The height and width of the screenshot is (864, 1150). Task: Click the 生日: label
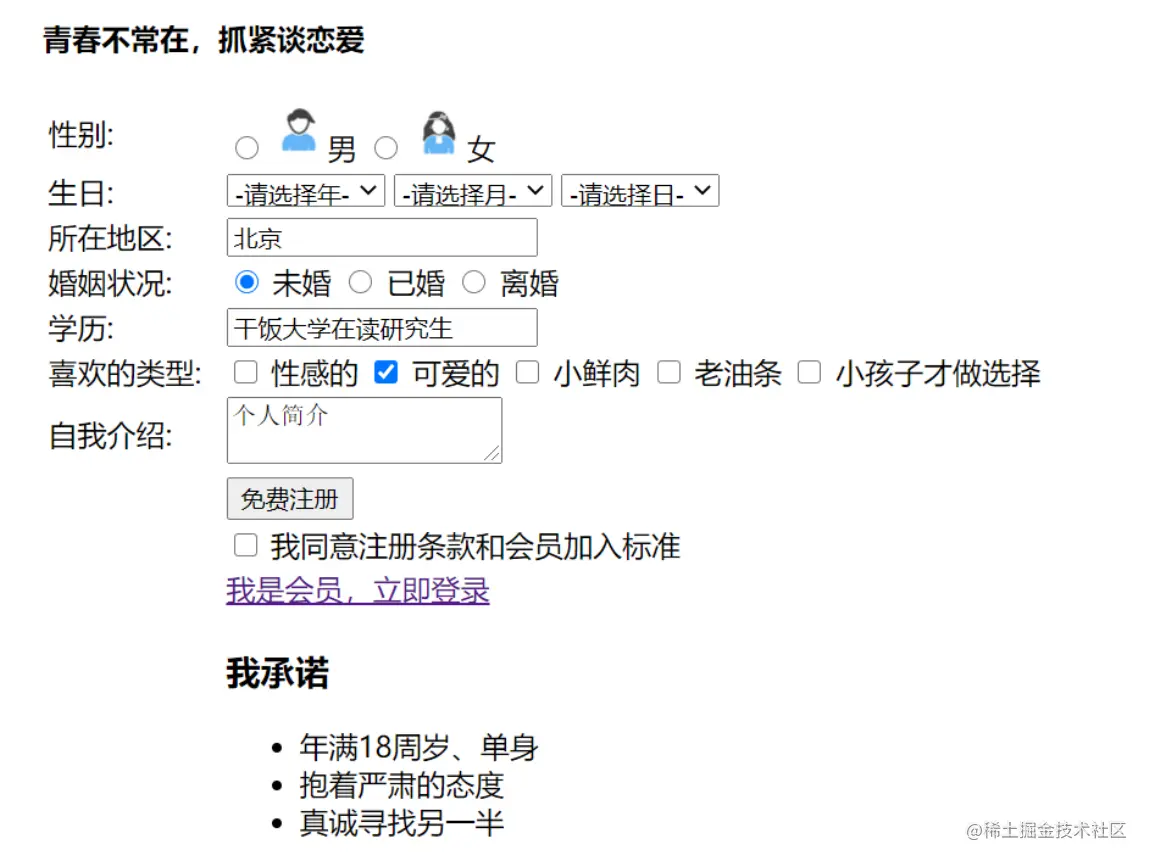tap(81, 194)
